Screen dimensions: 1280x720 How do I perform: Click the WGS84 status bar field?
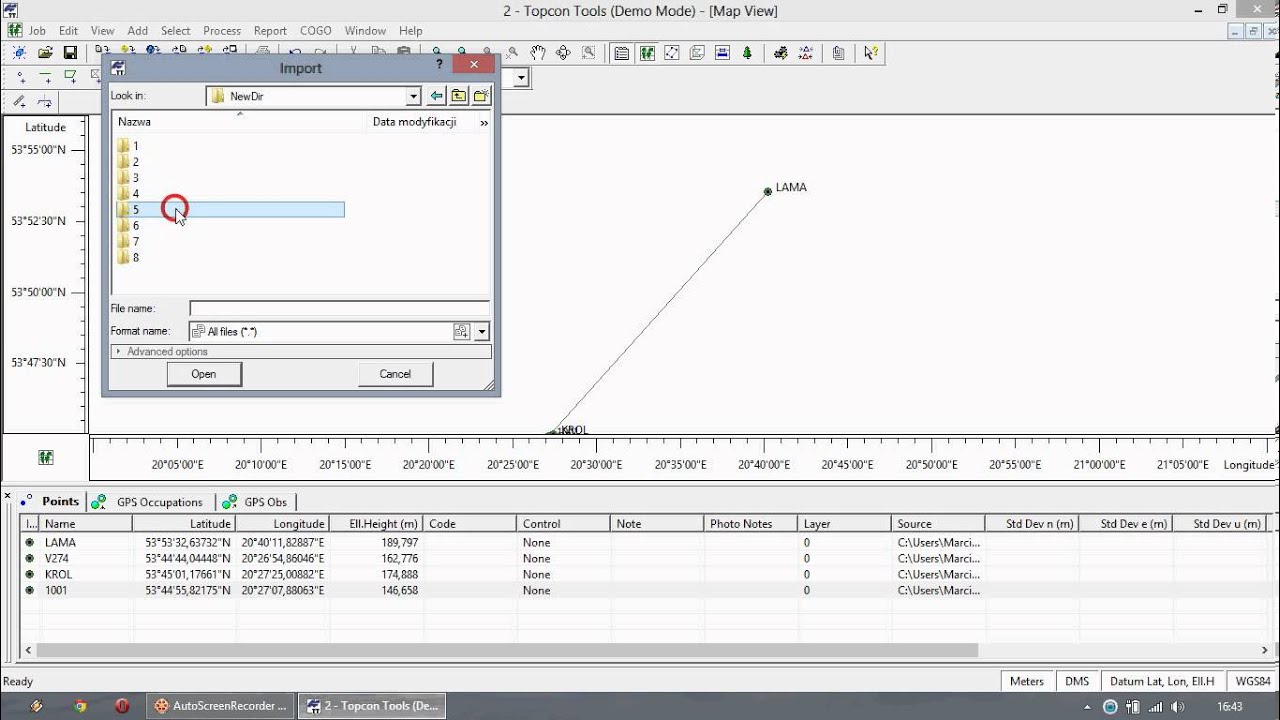(x=1253, y=681)
